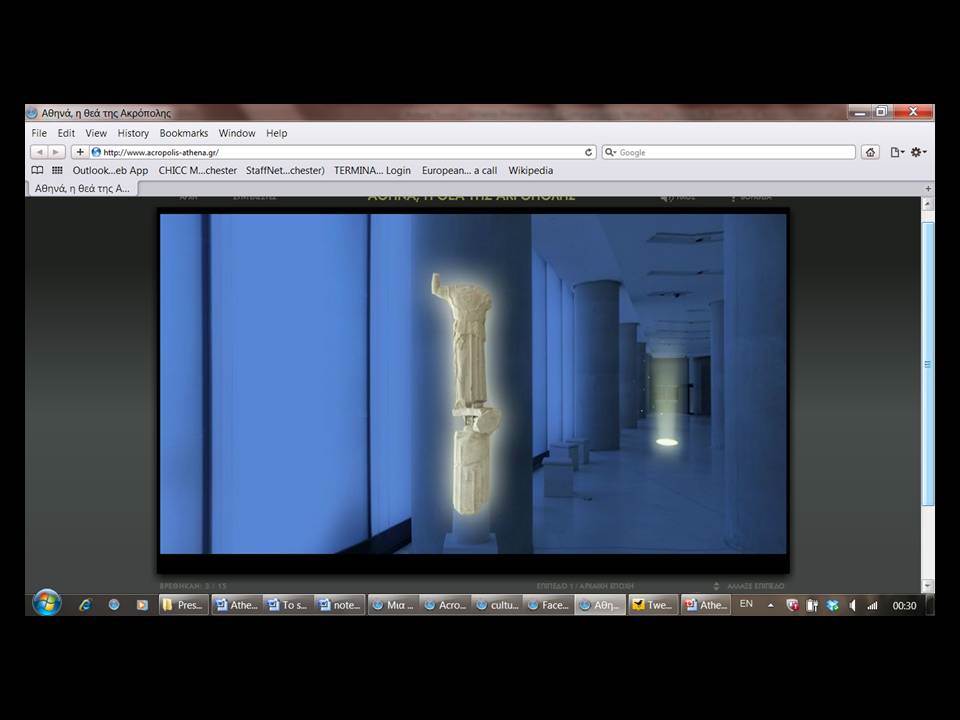Viewport: 960px width, 720px height.
Task: Go back to the previous page
Action: tap(39, 152)
